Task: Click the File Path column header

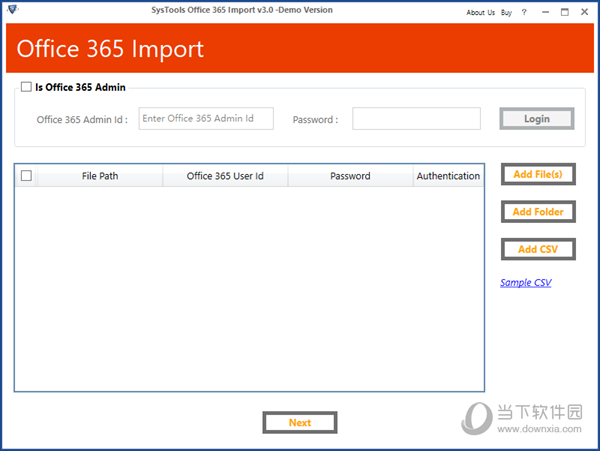Action: pos(100,176)
